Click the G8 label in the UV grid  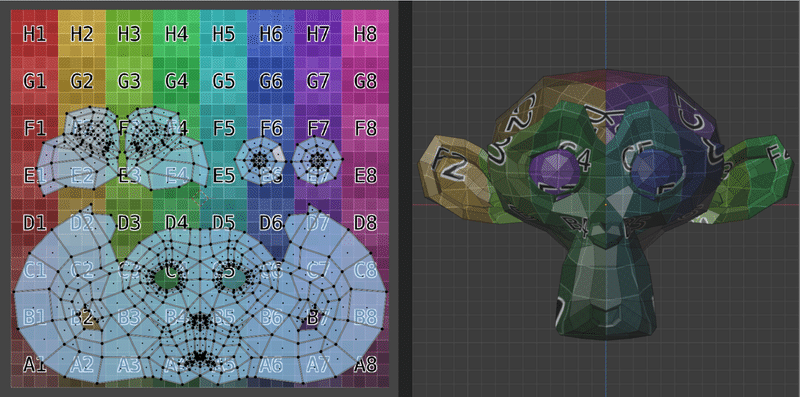pyautogui.click(x=365, y=81)
